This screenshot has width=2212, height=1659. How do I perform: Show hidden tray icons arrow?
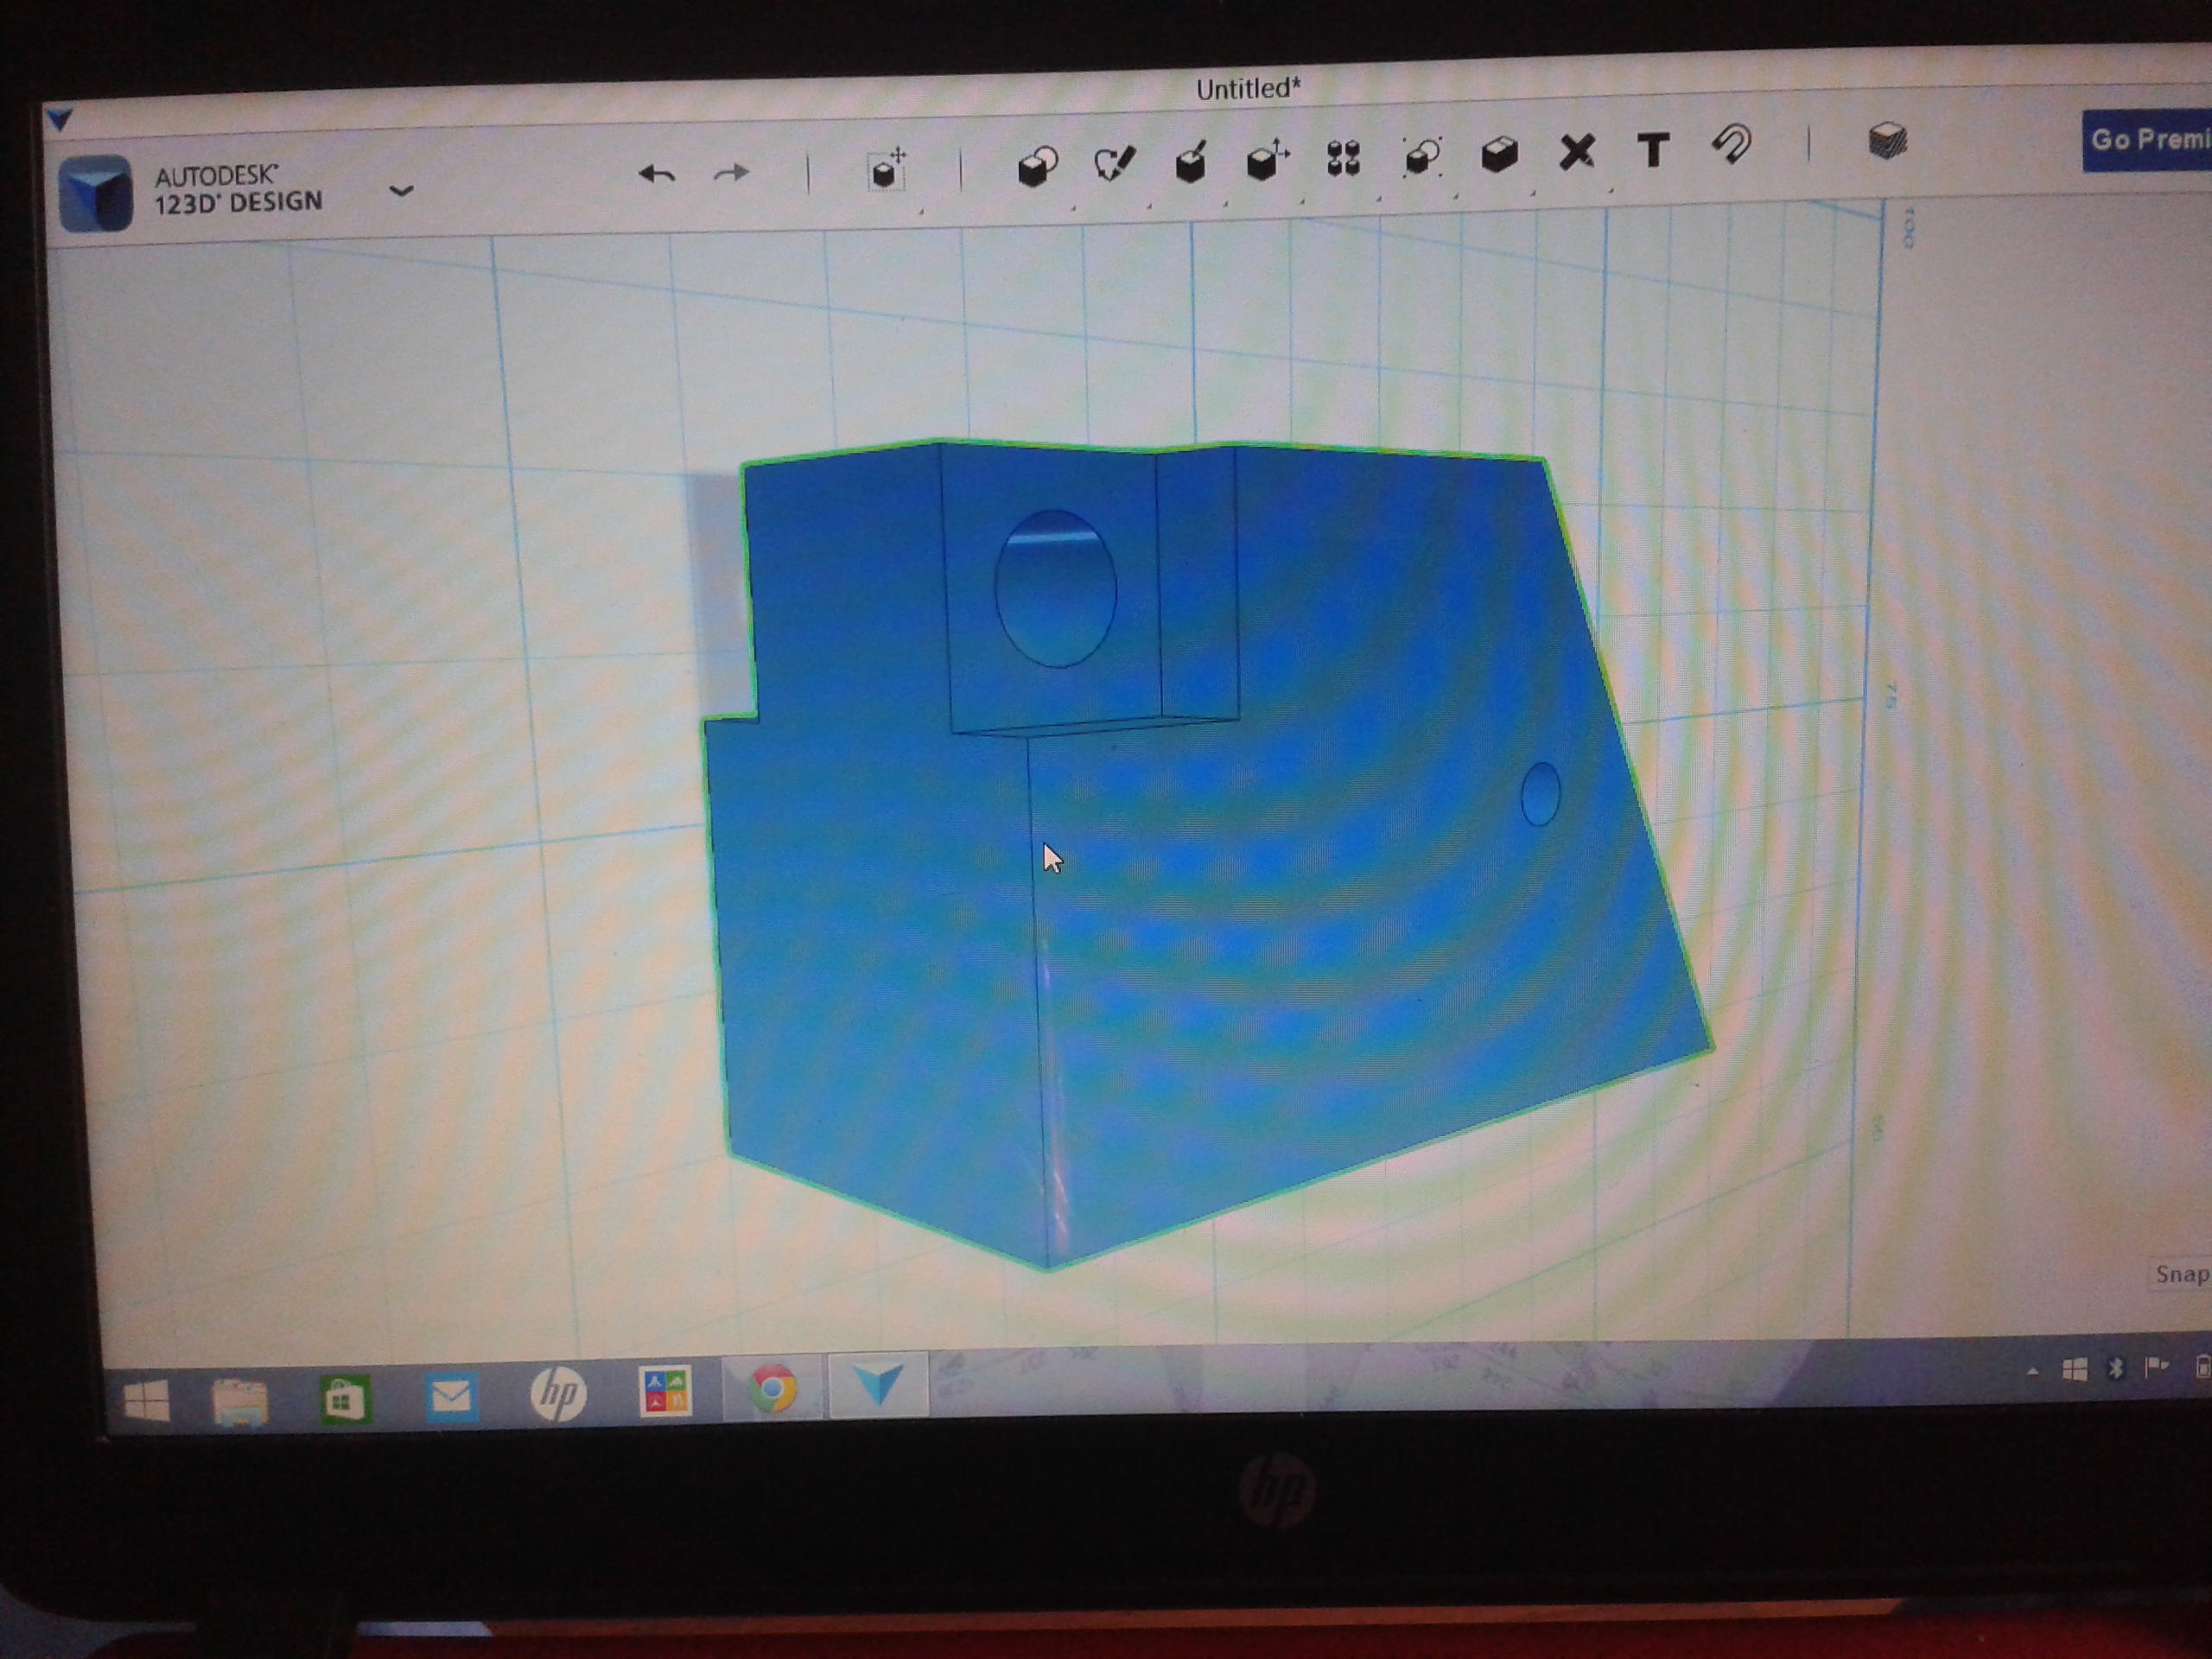[x=2032, y=1372]
